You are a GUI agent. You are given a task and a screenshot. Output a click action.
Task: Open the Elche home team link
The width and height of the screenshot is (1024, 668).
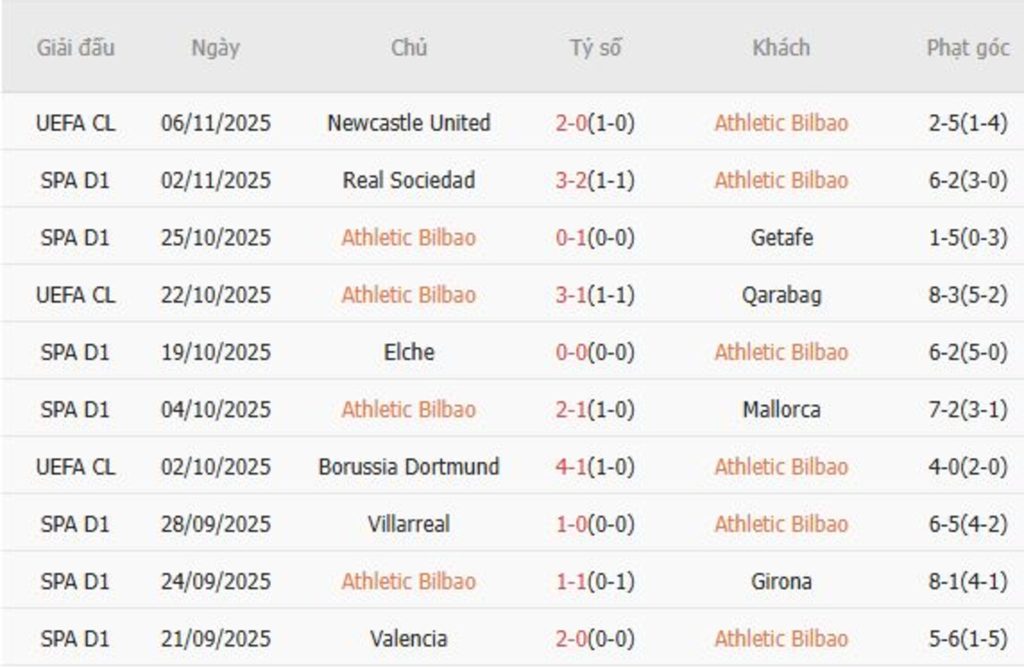[x=408, y=352]
